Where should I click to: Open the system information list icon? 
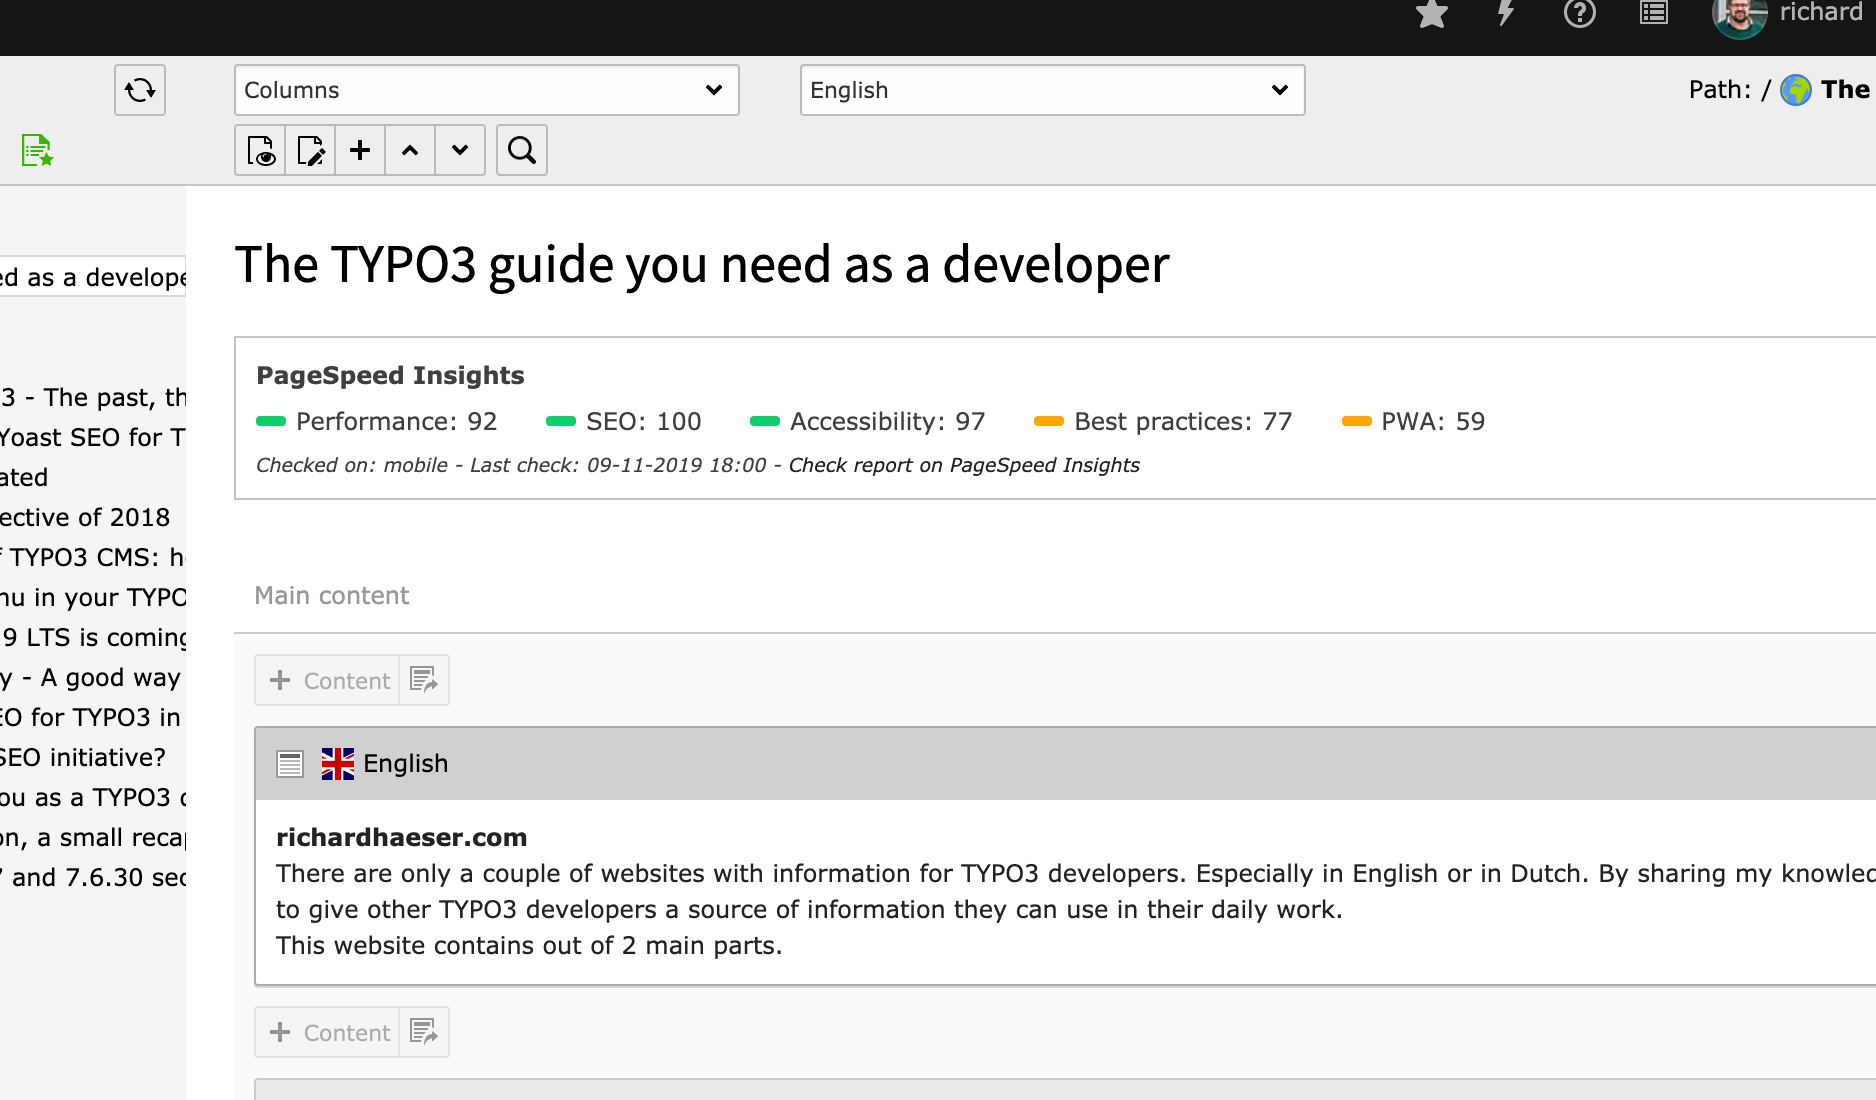coord(1654,13)
